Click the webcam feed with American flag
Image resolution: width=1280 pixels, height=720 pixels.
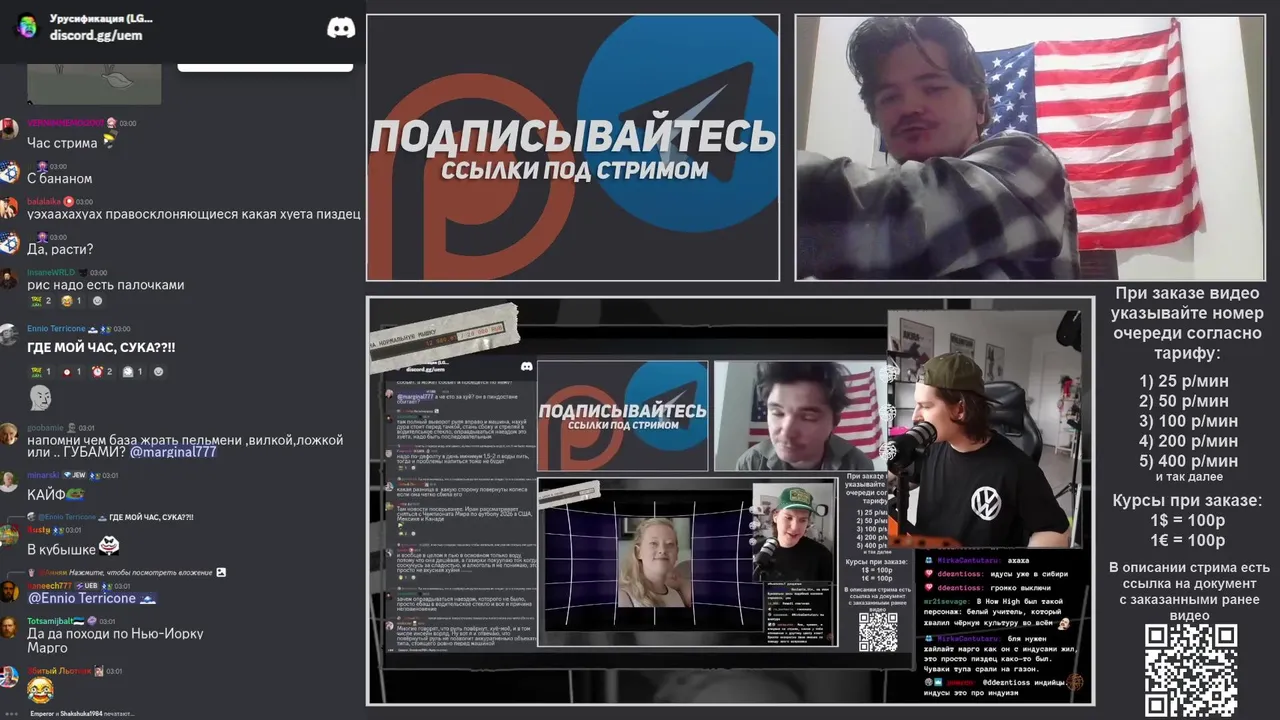[x=1030, y=148]
